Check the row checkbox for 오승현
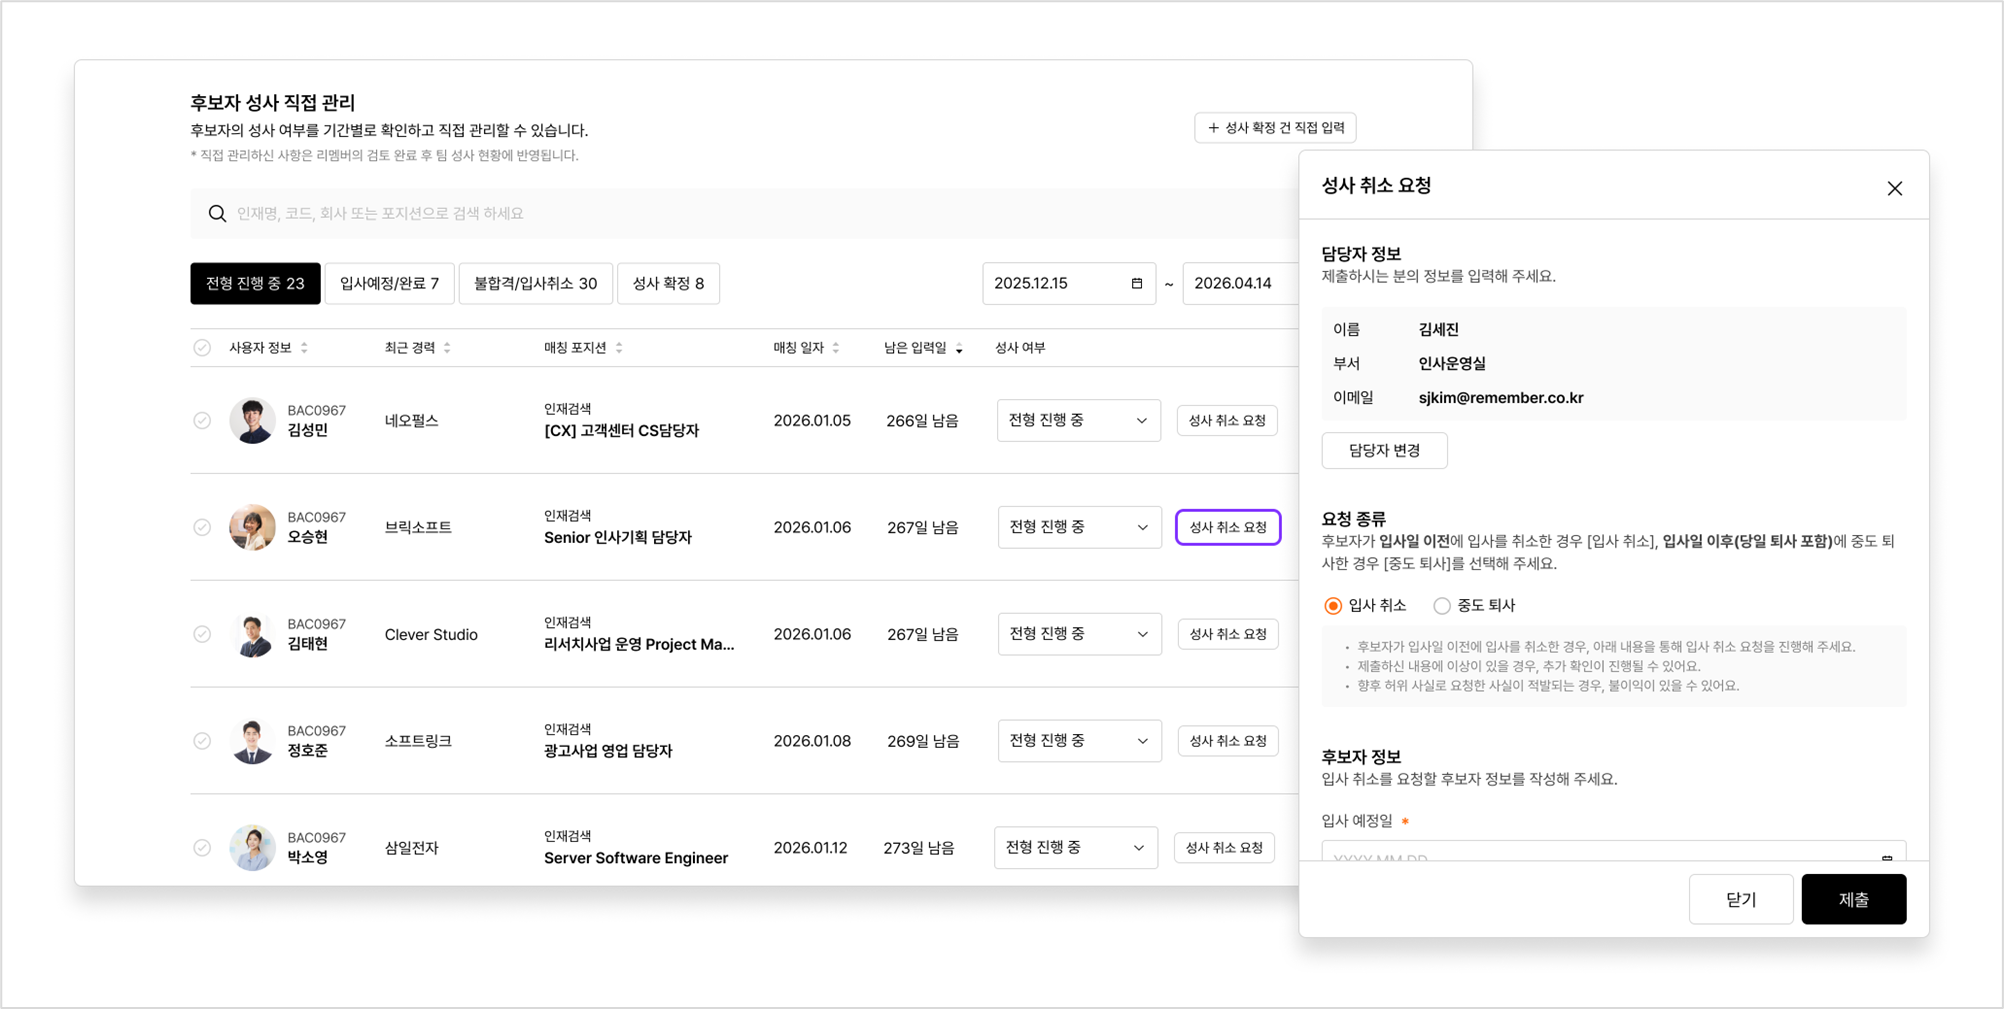This screenshot has width=2004, height=1009. pyautogui.click(x=202, y=527)
